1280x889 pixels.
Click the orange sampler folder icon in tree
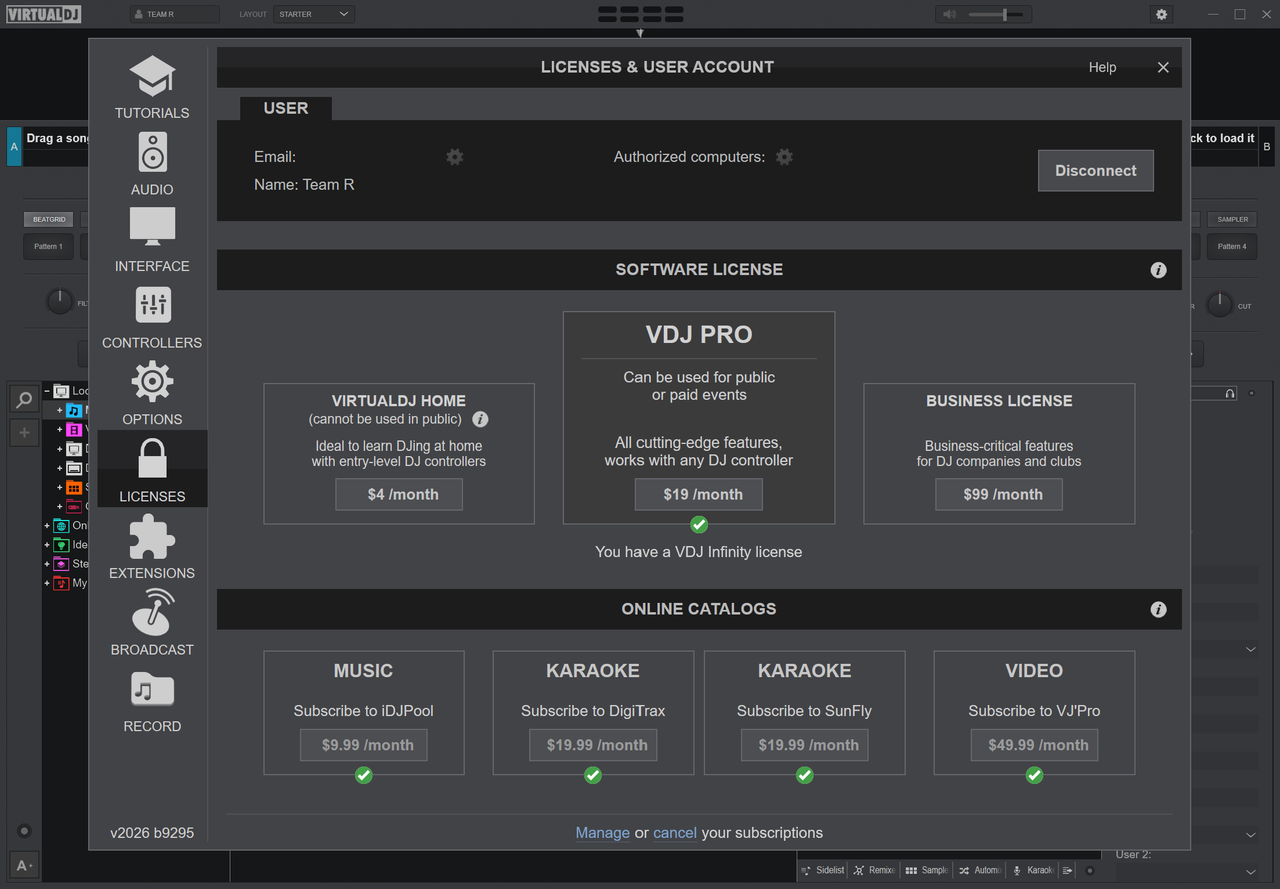(75, 488)
